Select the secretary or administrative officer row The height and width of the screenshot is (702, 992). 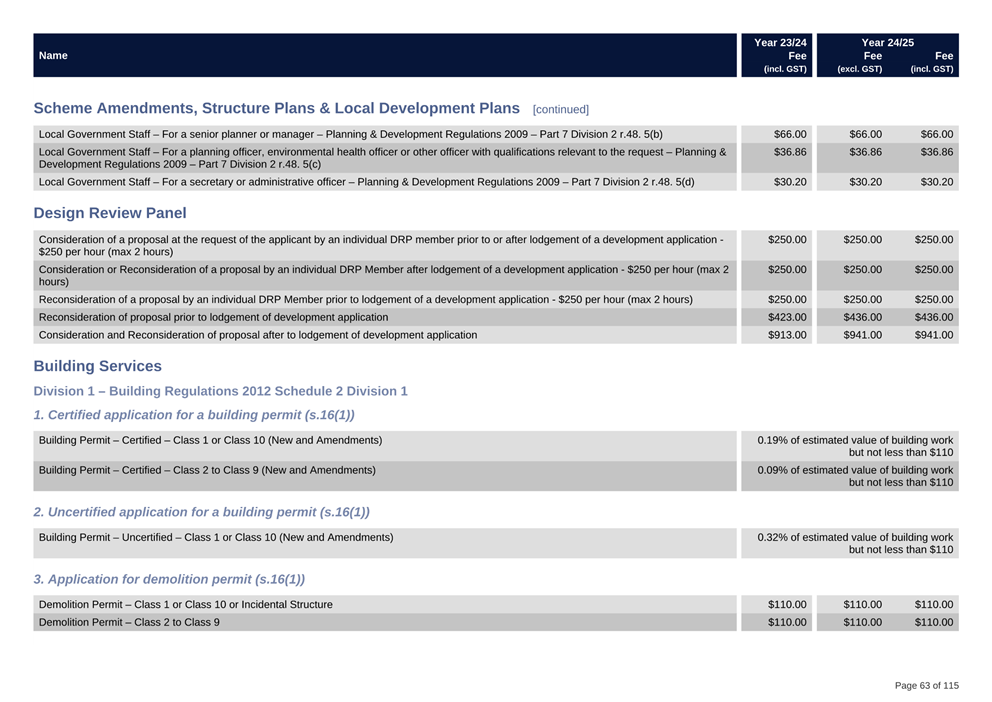(366, 182)
